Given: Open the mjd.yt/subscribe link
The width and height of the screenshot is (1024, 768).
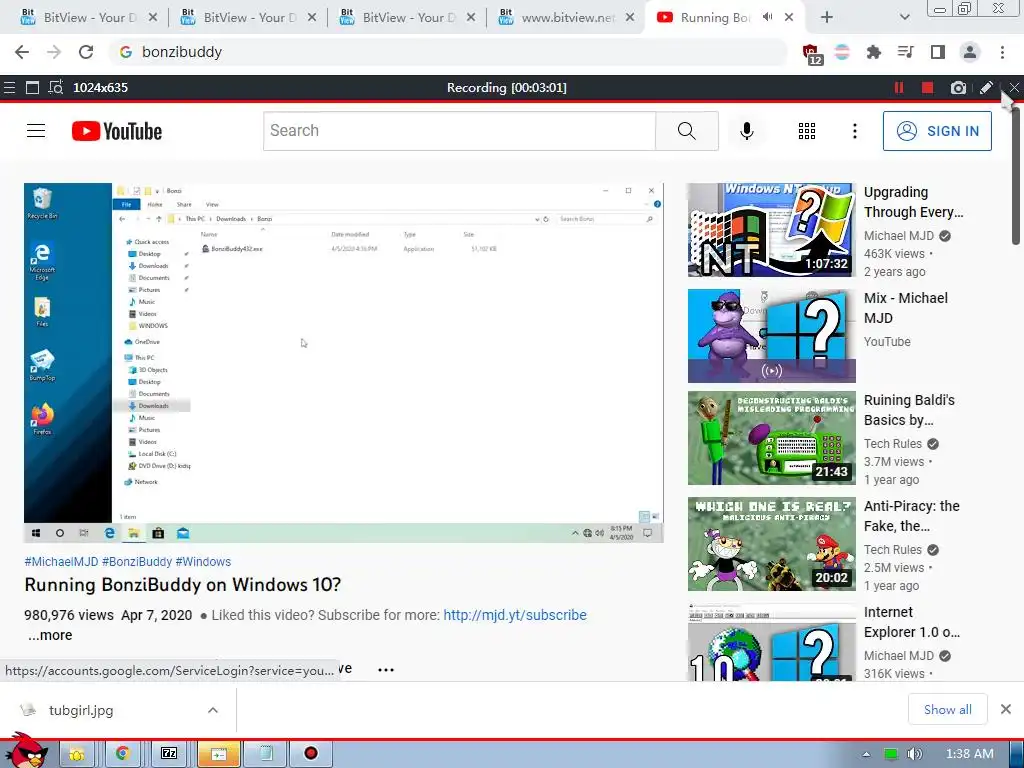Looking at the screenshot, I should 515,615.
